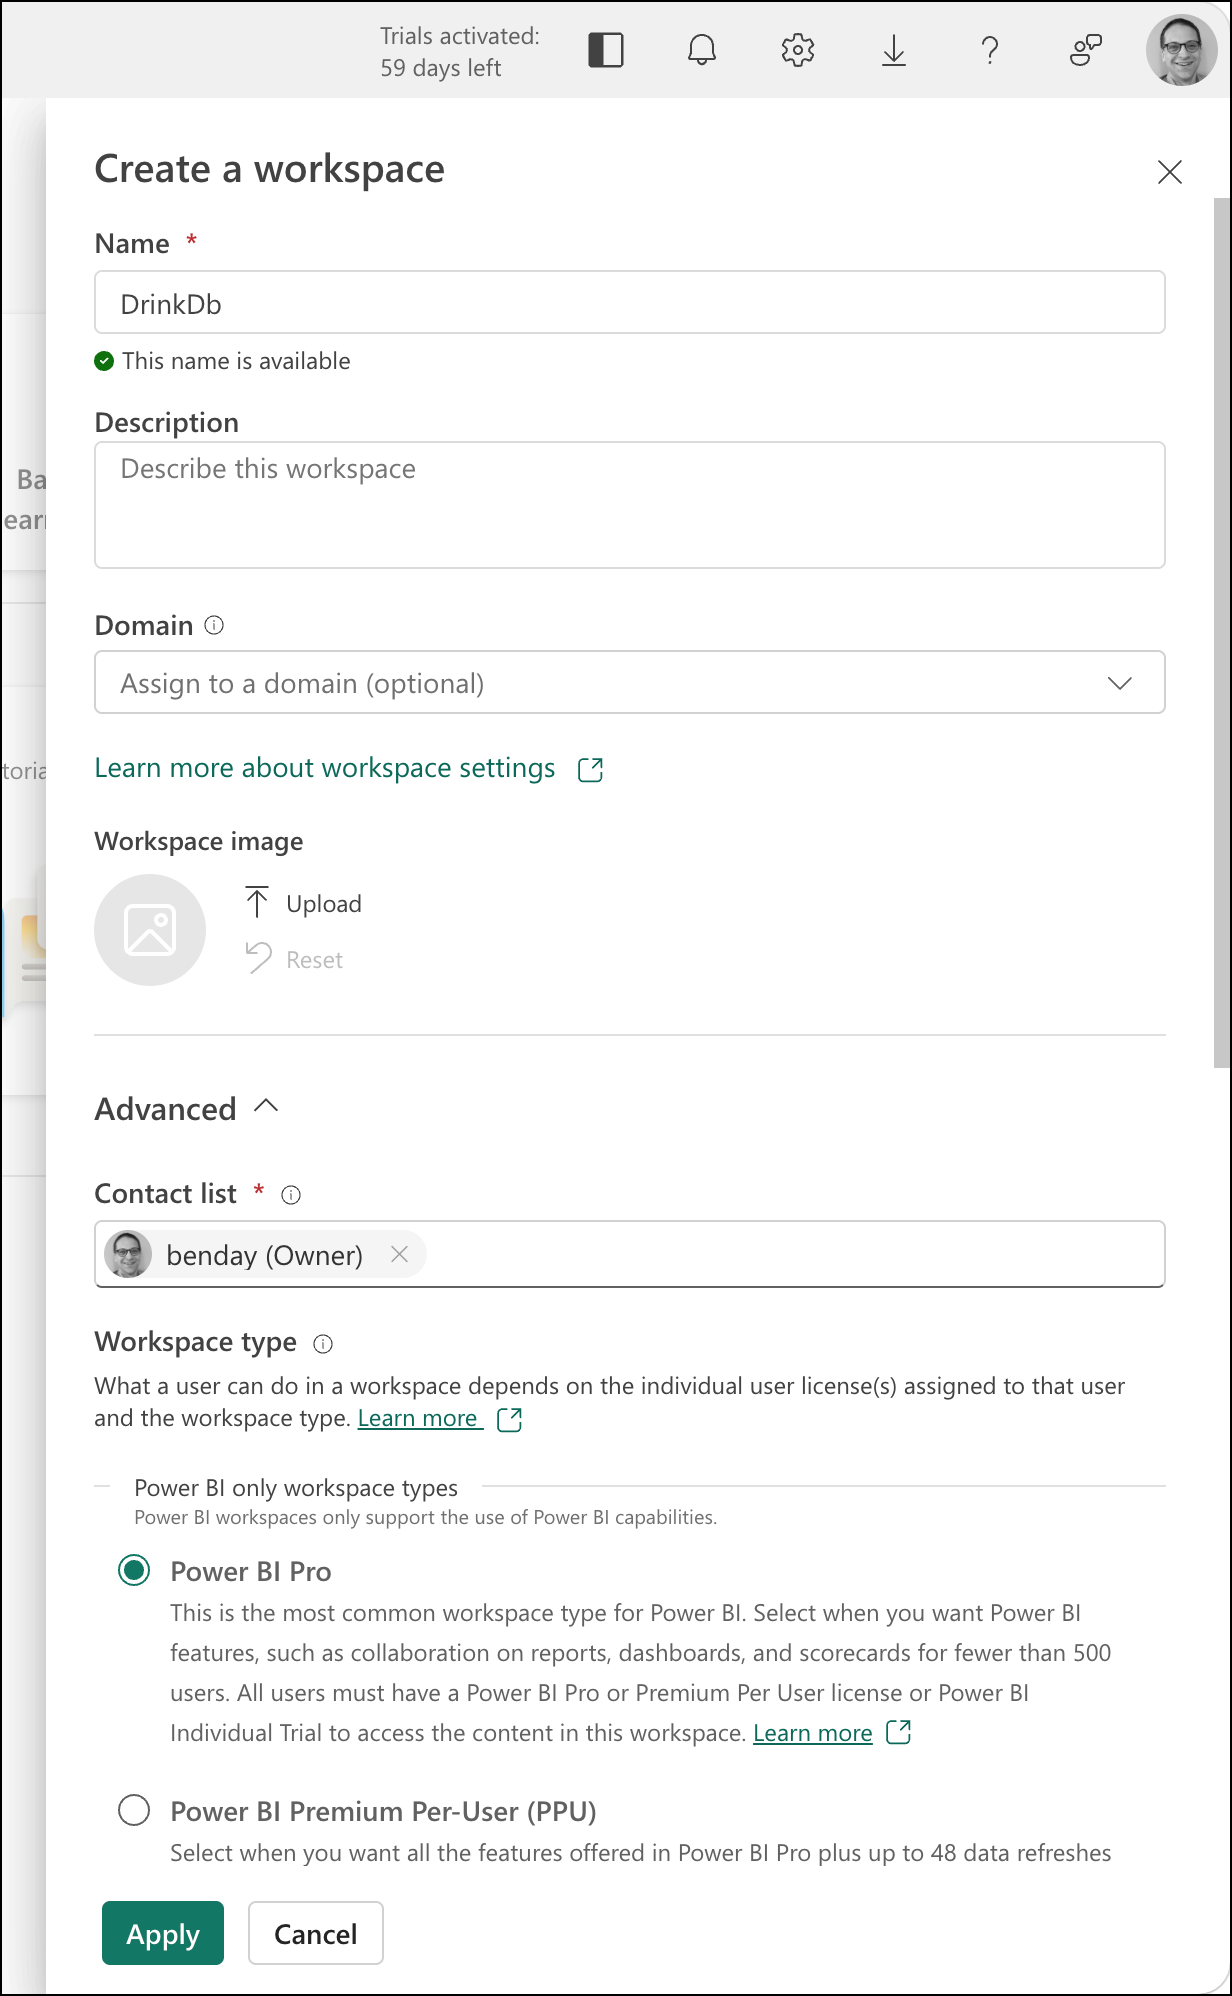
Task: Open the user profile avatar
Action: (x=1182, y=50)
